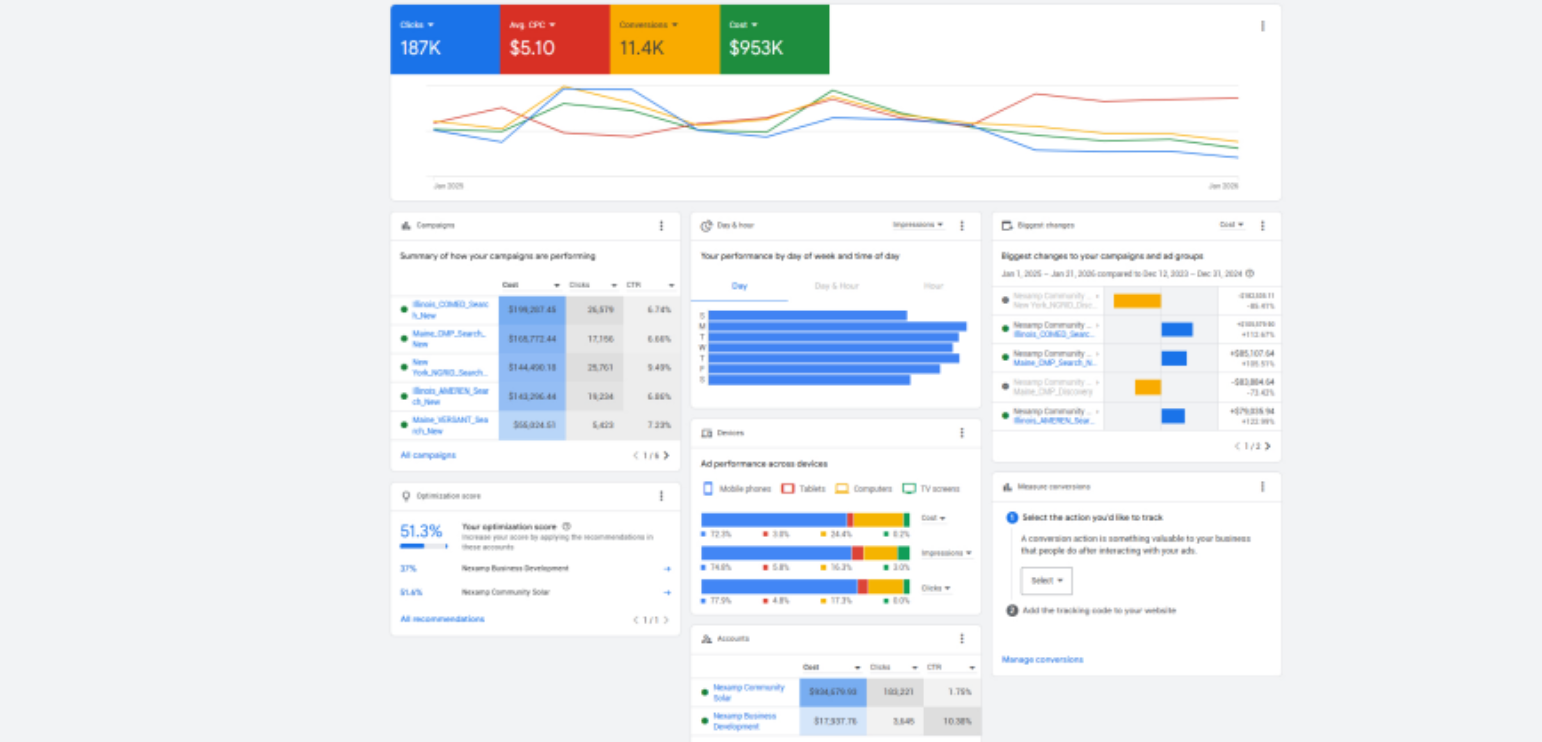Open the Campaigns card overflow menu
1542x742 pixels.
(661, 226)
